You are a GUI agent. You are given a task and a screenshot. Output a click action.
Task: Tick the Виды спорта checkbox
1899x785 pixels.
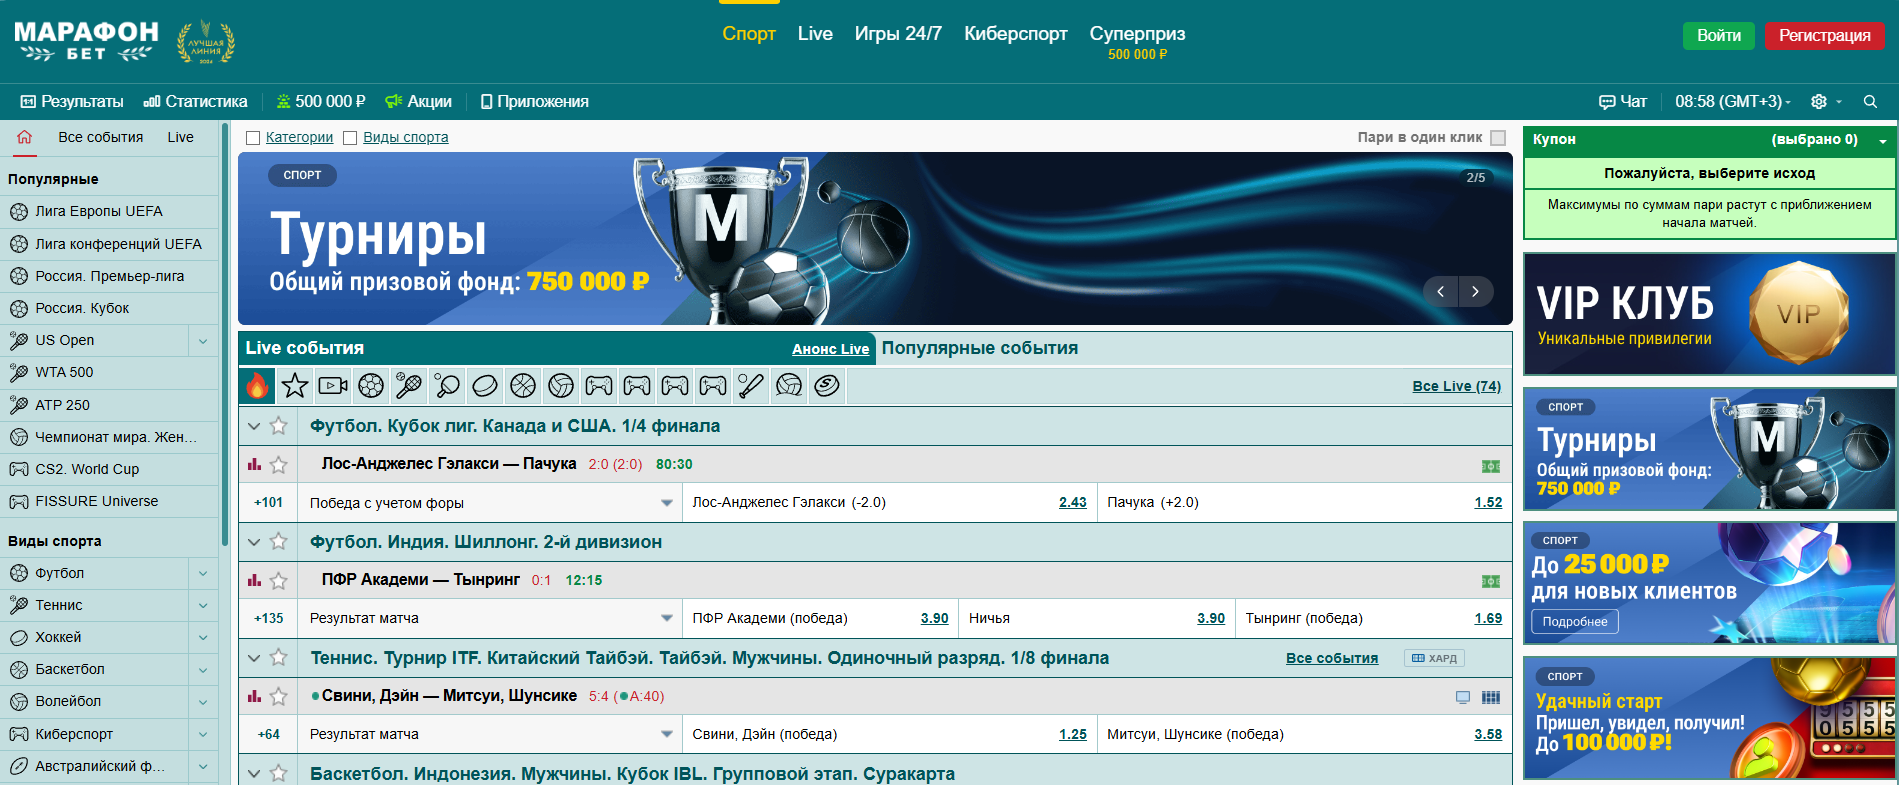pyautogui.click(x=350, y=138)
